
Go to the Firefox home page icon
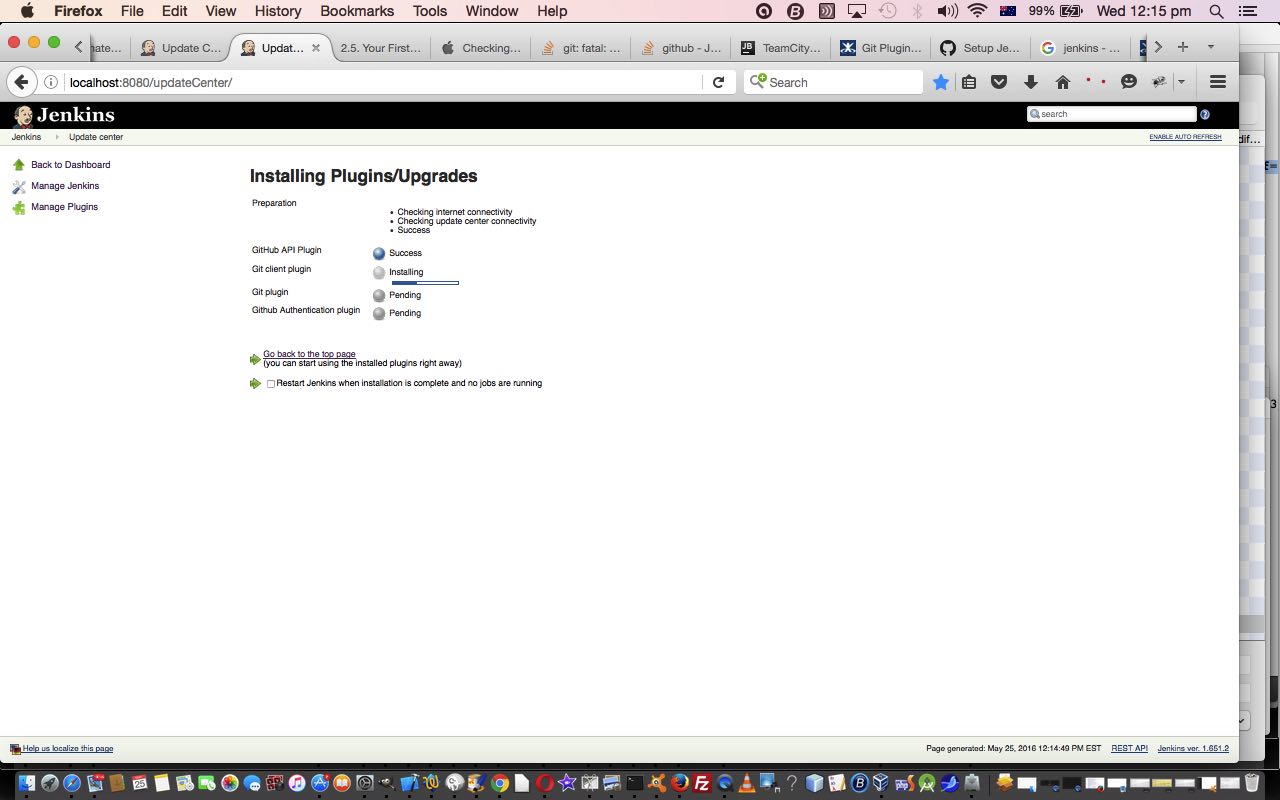pyautogui.click(x=1063, y=82)
